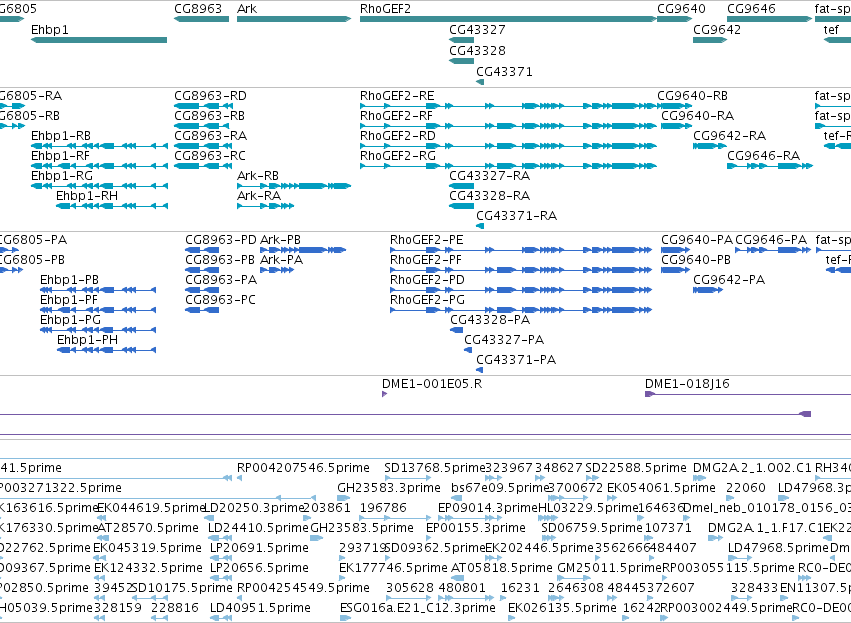This screenshot has width=851, height=623.
Task: Select transcript RhoGEF2-RD
Action: (508, 146)
